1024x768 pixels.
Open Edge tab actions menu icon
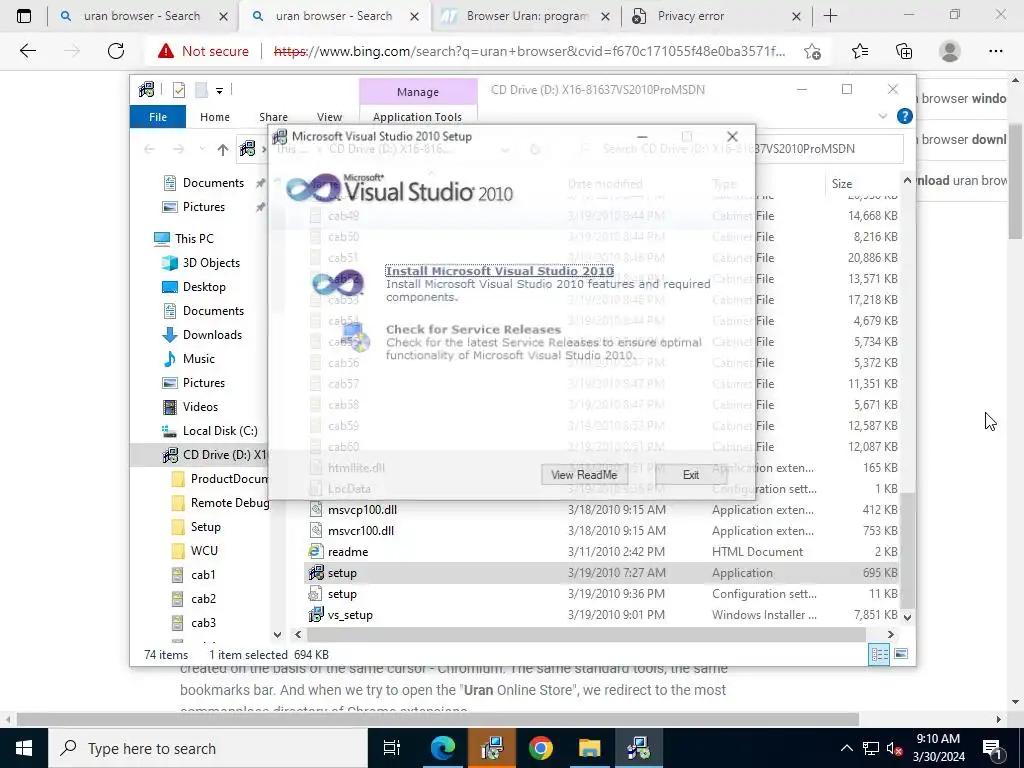coord(24,16)
